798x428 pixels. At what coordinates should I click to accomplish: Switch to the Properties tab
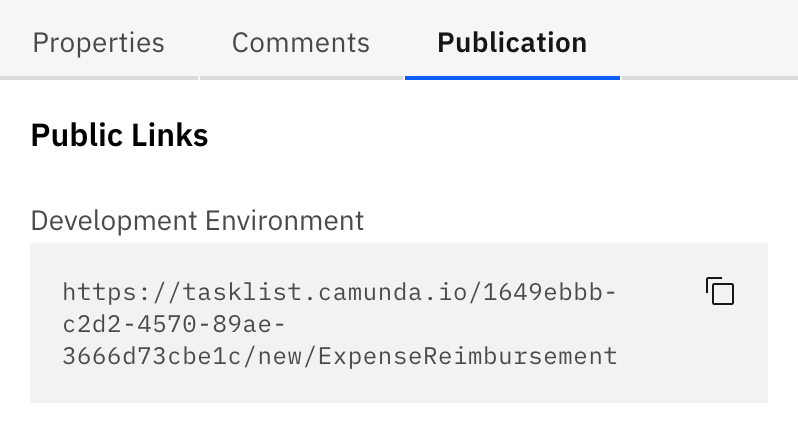[98, 43]
